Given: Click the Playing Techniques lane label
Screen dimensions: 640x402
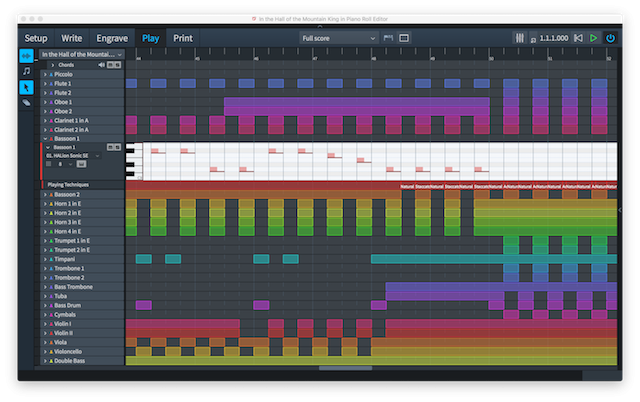Looking at the screenshot, I should coord(70,185).
